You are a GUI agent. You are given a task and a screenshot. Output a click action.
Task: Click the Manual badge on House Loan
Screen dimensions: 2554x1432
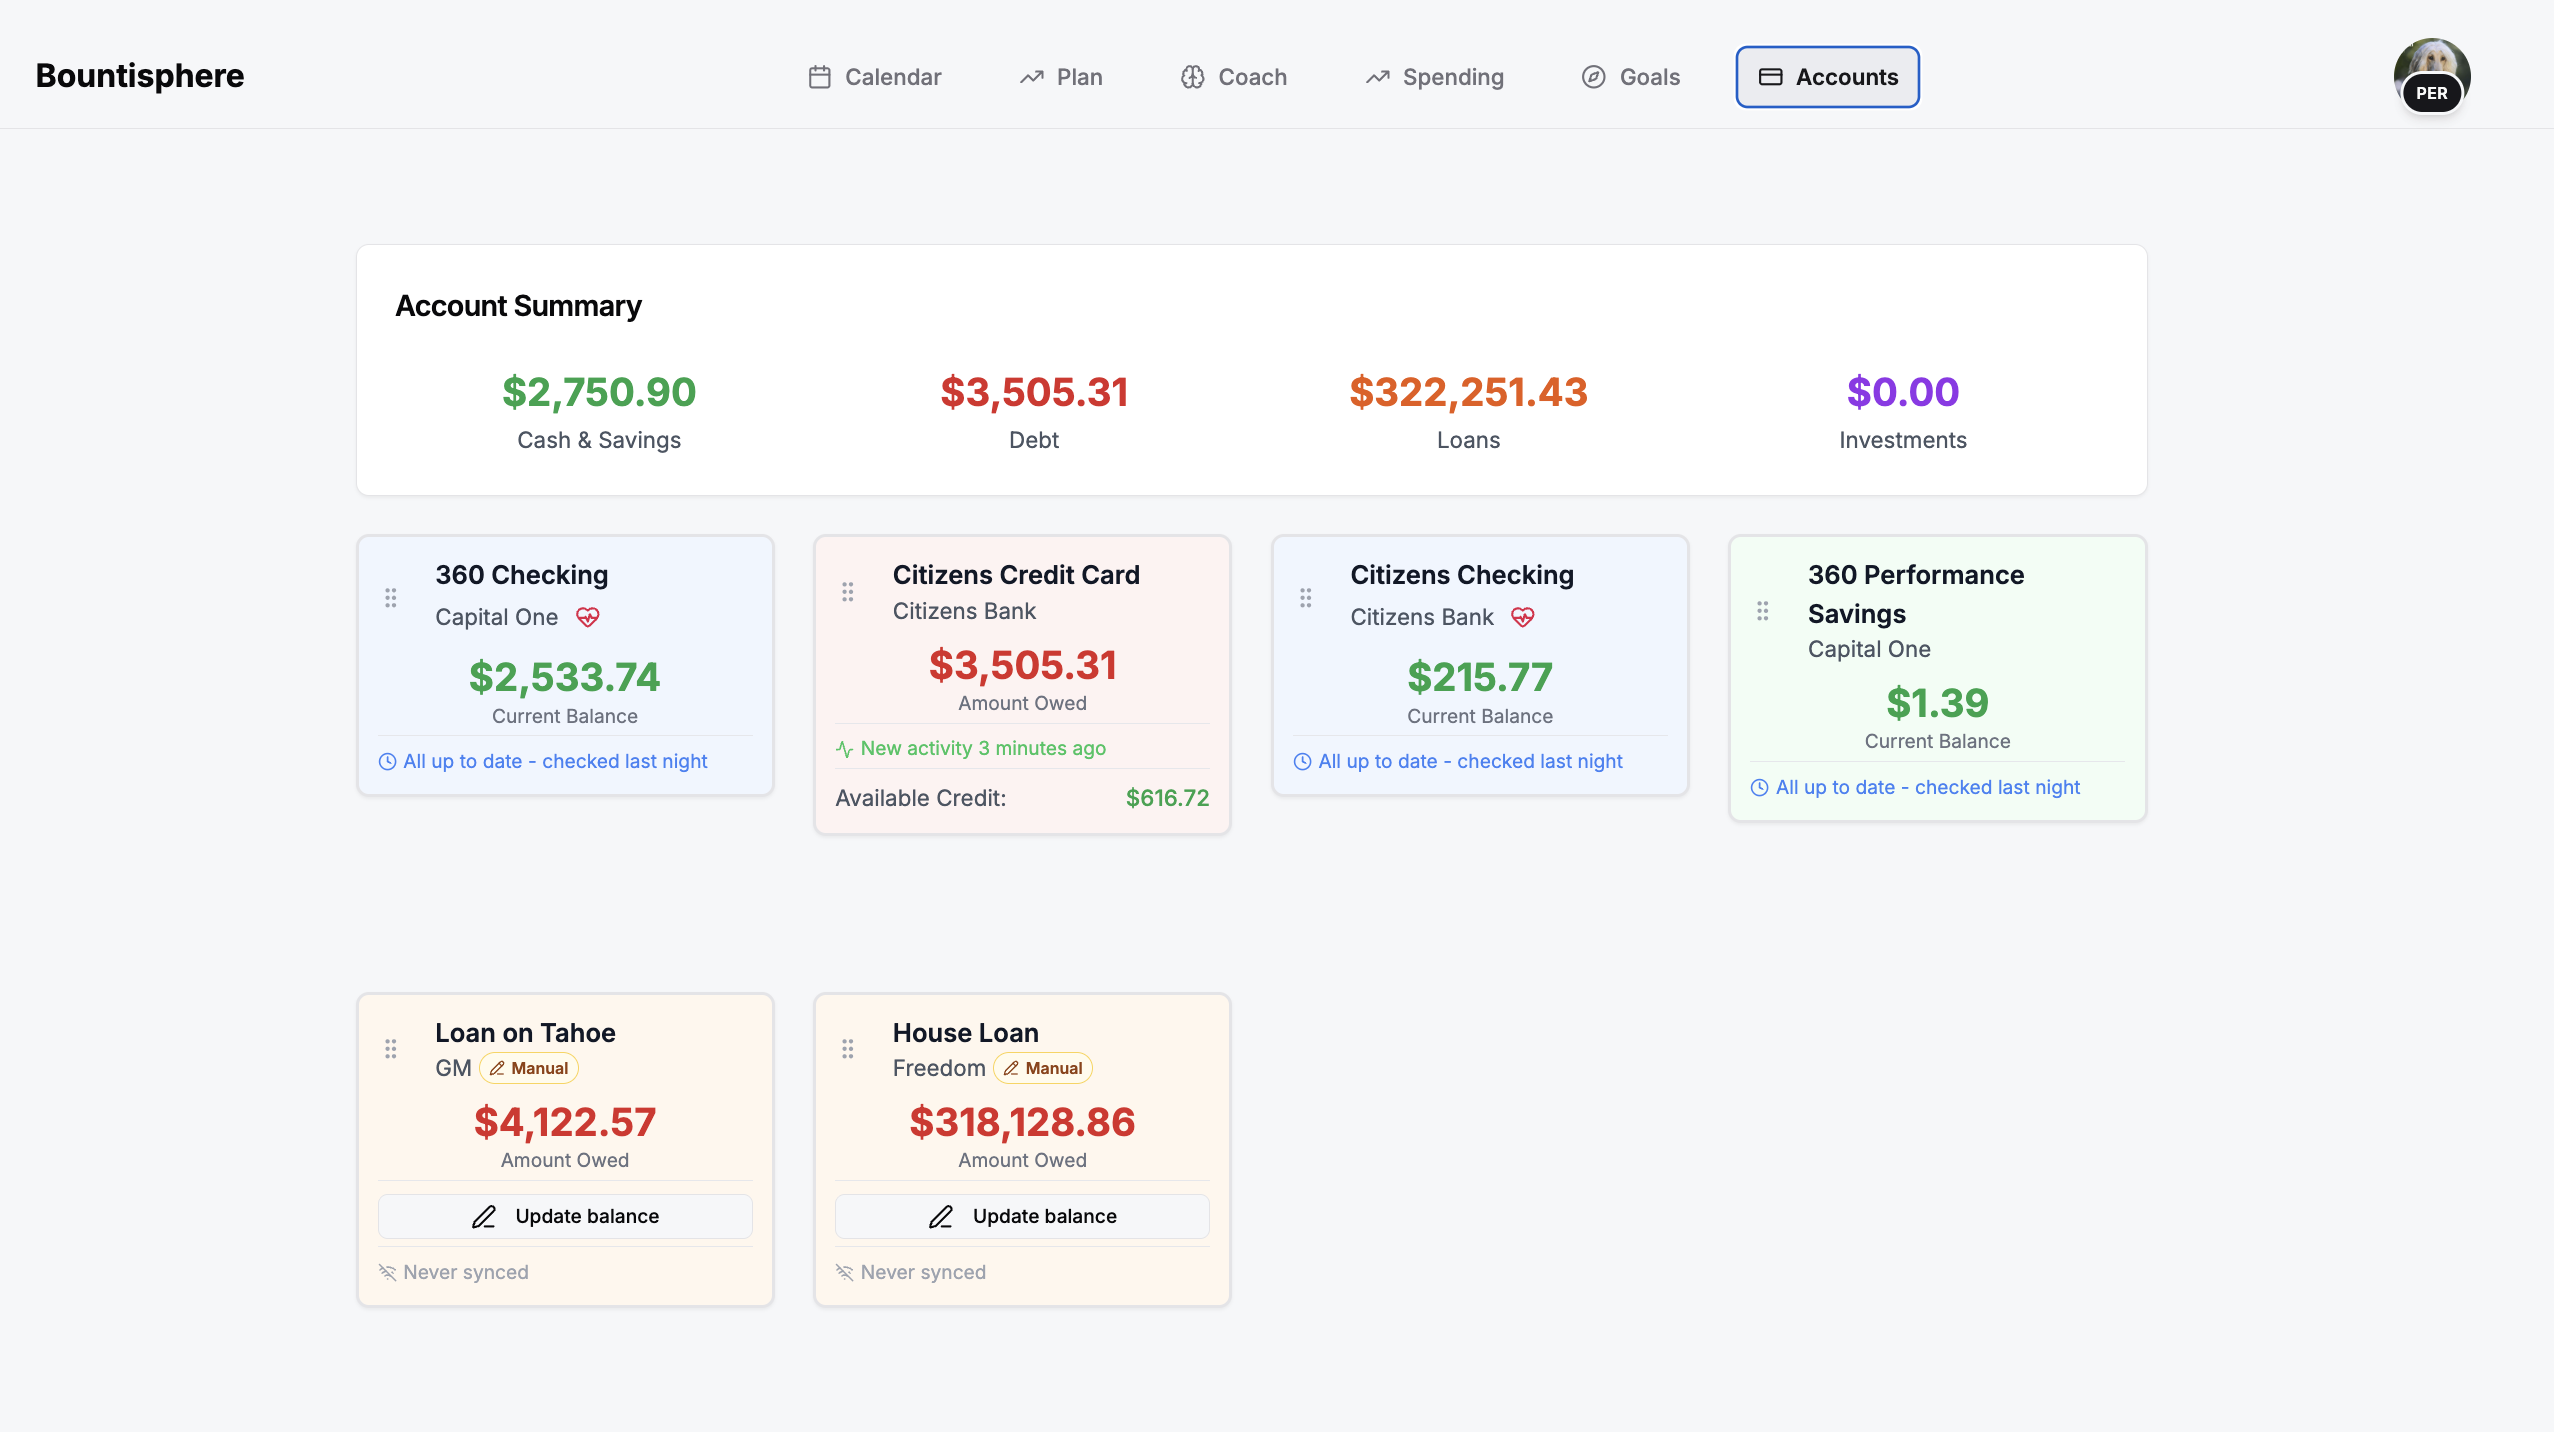[1043, 1069]
